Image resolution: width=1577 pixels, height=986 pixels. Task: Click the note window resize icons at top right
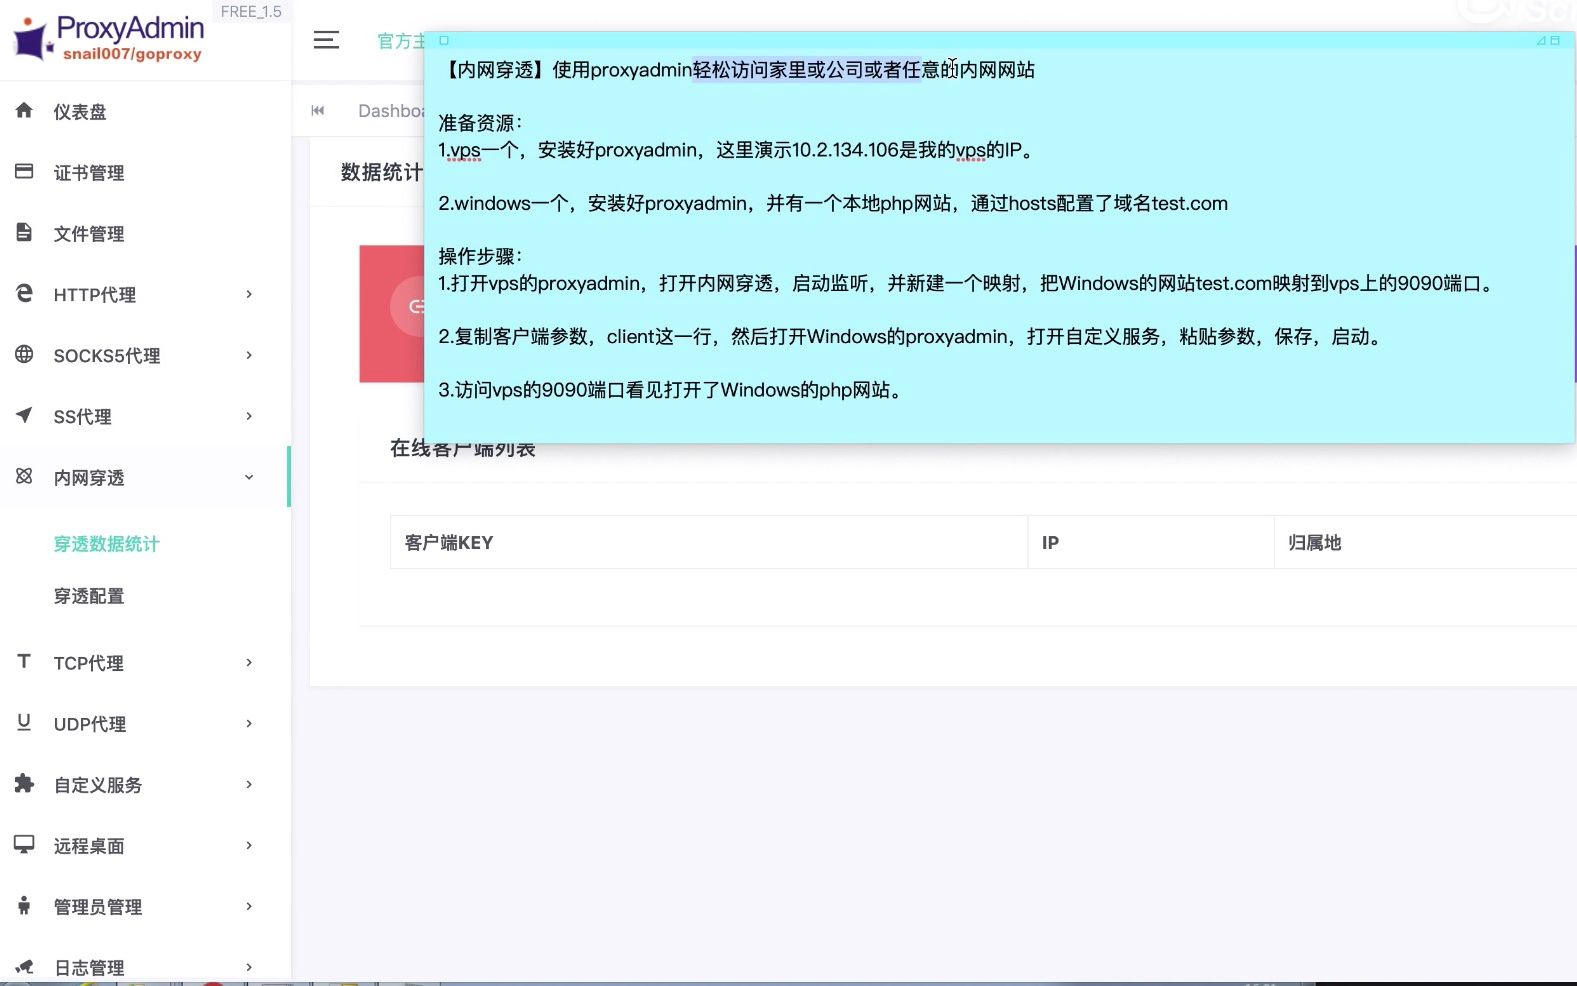[x=1548, y=41]
